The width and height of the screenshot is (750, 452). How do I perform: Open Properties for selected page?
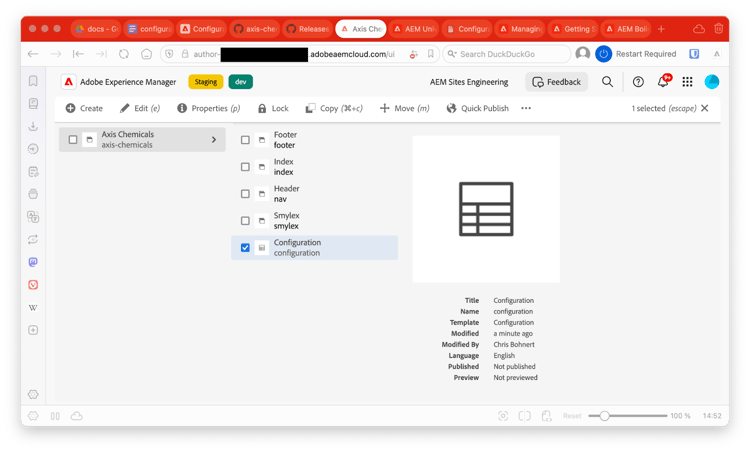coord(209,108)
